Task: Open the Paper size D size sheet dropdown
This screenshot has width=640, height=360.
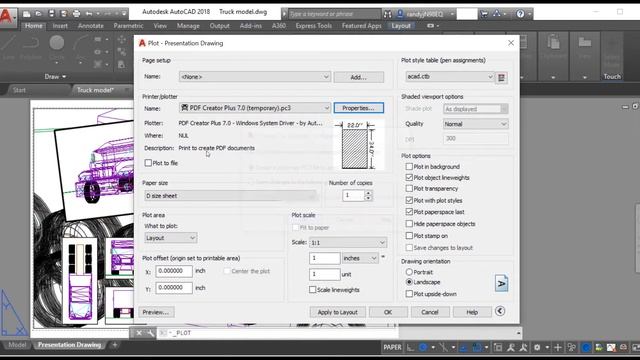Action: [x=232, y=196]
